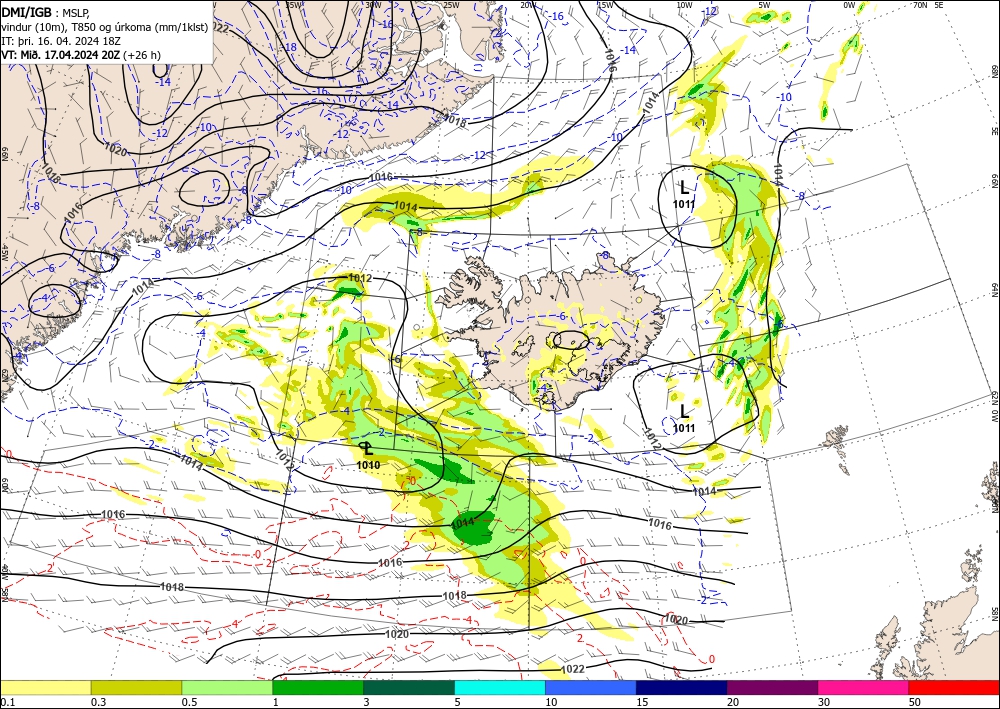Click the '15W' longitude label at top
Screen dimensions: 1000x709
click(x=605, y=5)
